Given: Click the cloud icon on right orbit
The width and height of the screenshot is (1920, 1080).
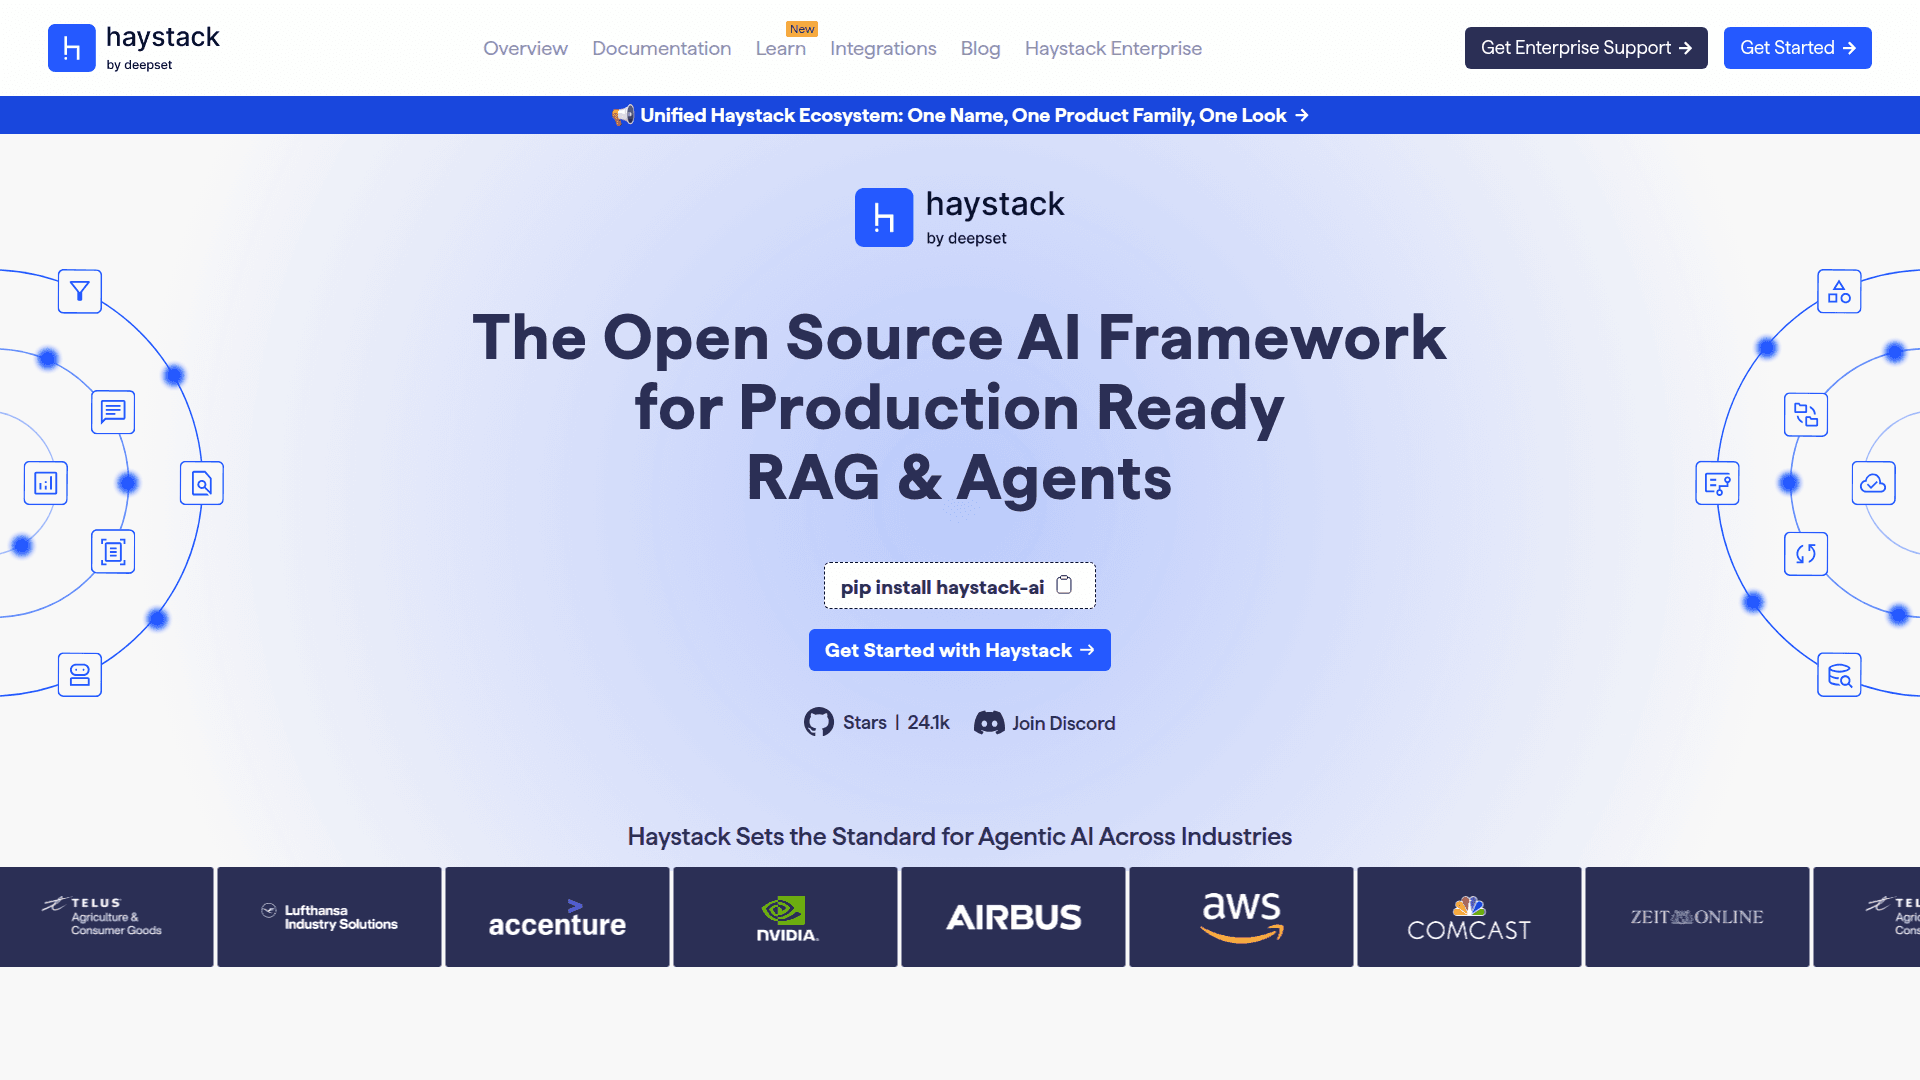Looking at the screenshot, I should point(1873,484).
